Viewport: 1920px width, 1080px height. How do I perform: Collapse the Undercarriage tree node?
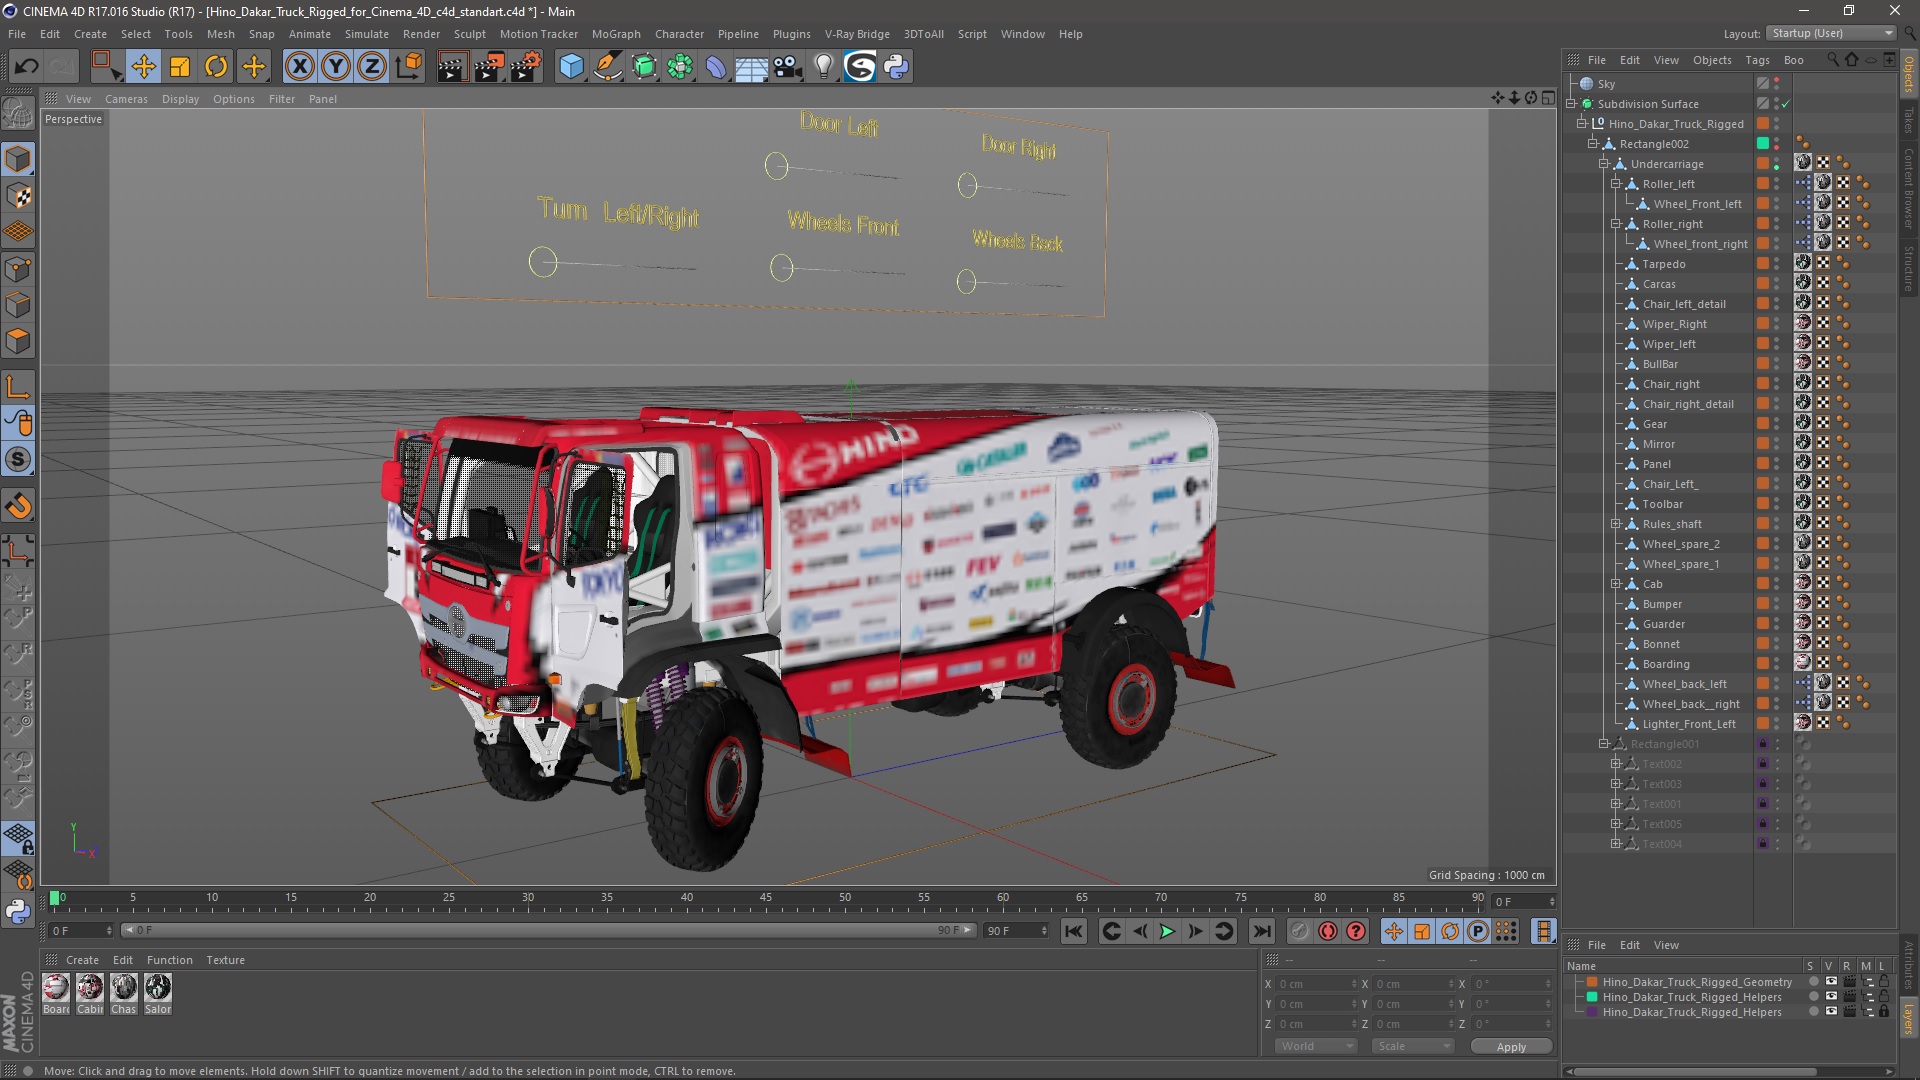[x=1603, y=164]
